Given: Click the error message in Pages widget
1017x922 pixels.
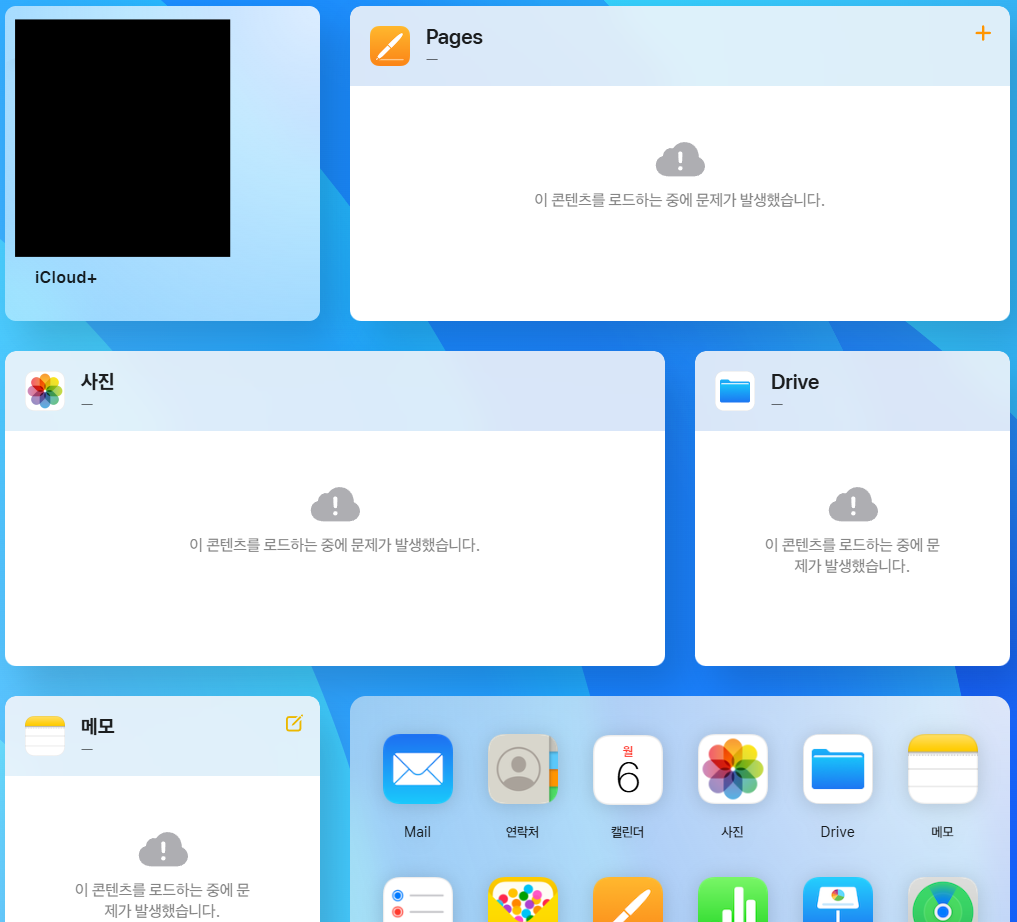Looking at the screenshot, I should click(x=679, y=200).
